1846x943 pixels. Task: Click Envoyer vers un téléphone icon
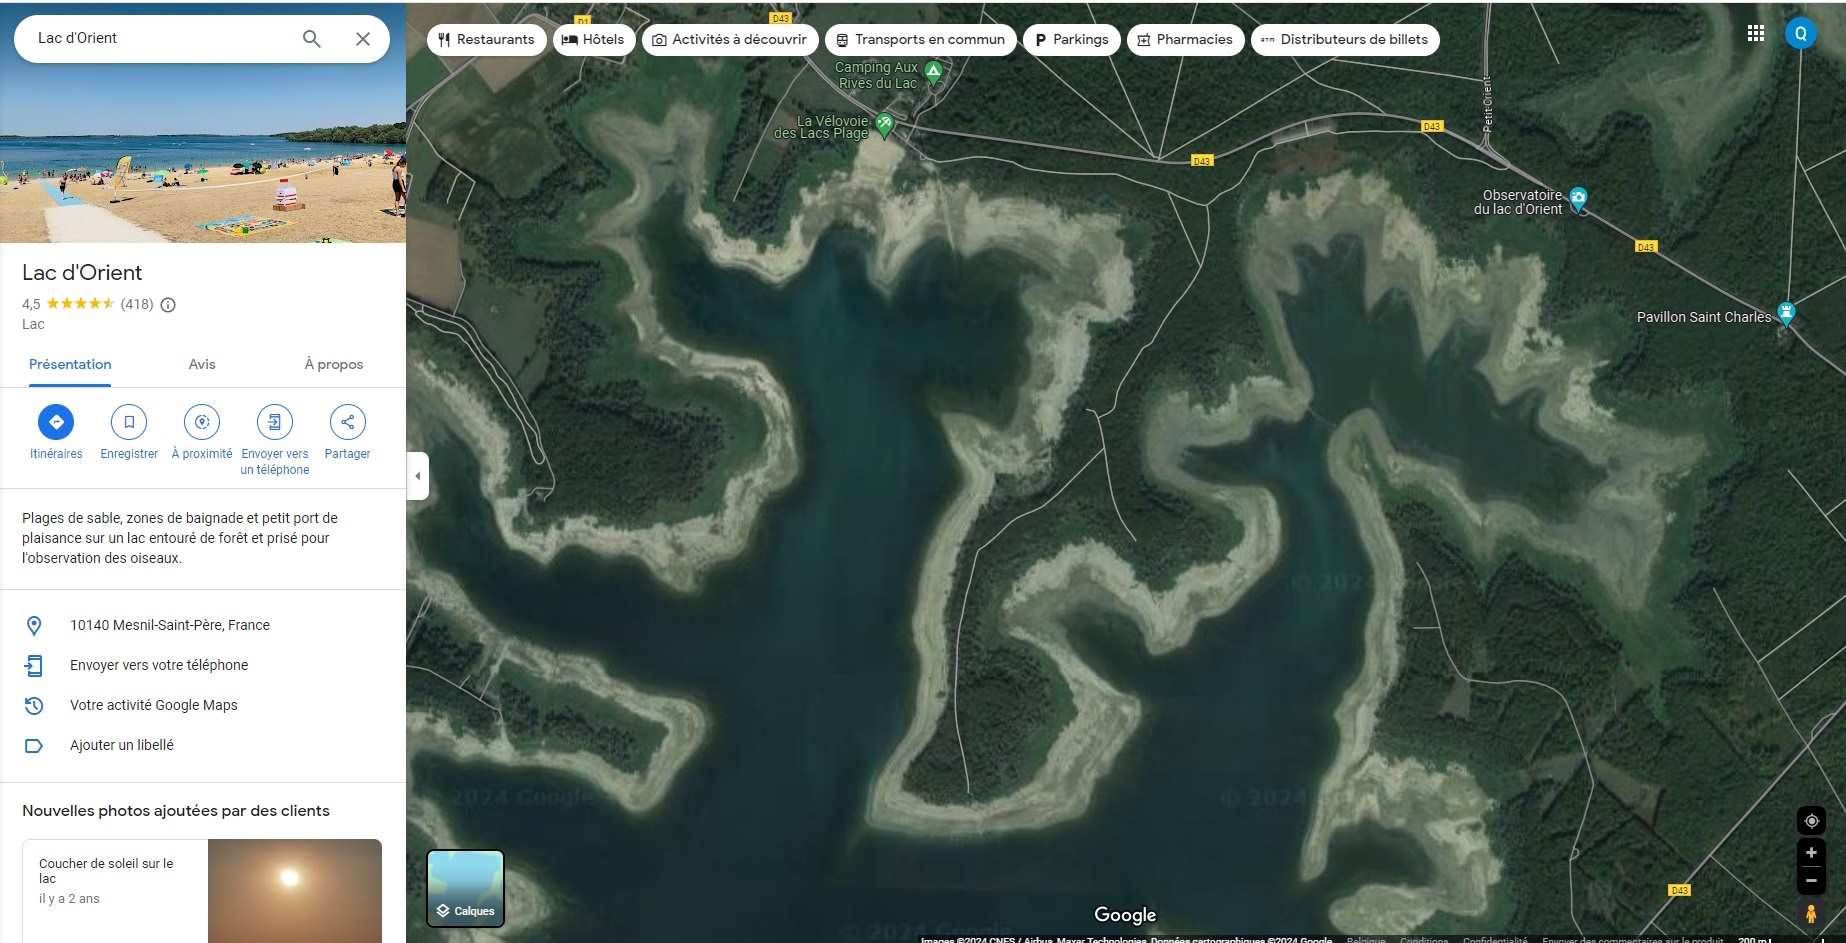[x=275, y=422]
